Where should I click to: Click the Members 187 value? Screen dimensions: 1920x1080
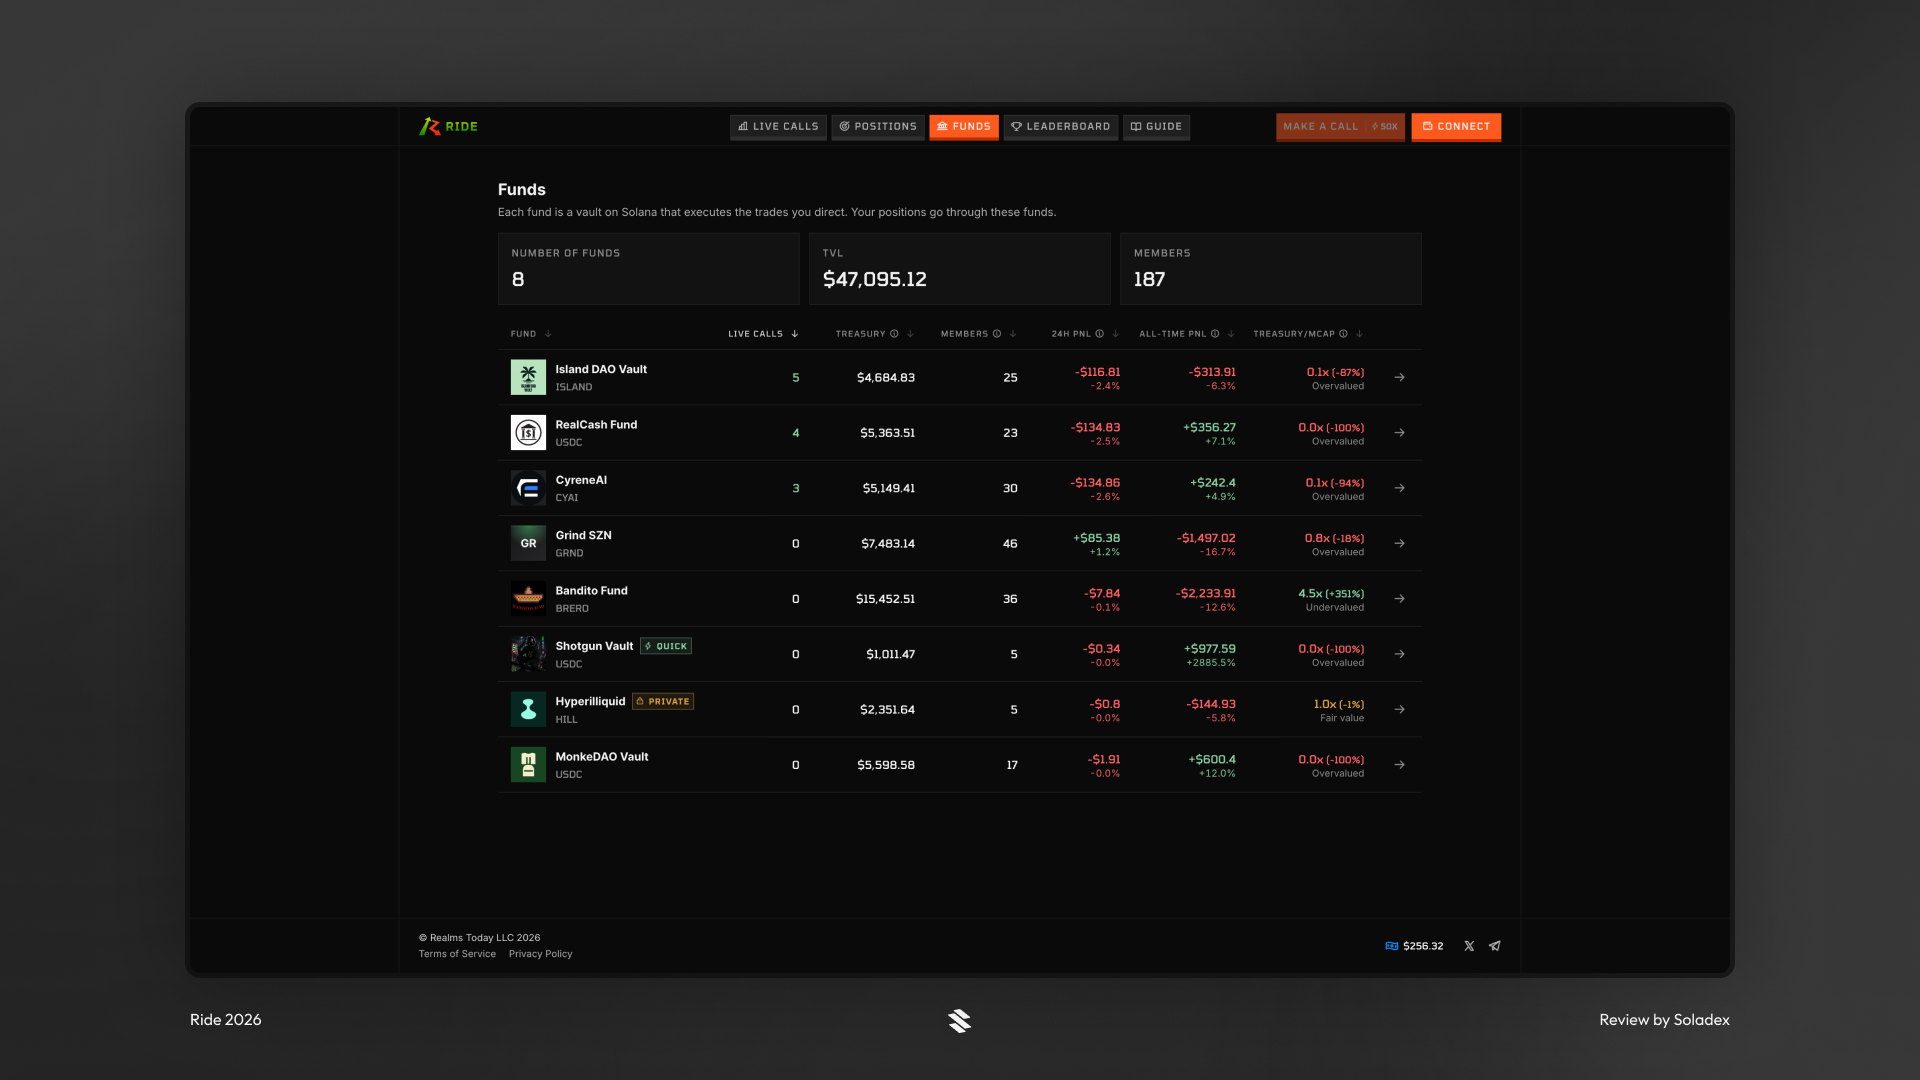tap(1149, 280)
